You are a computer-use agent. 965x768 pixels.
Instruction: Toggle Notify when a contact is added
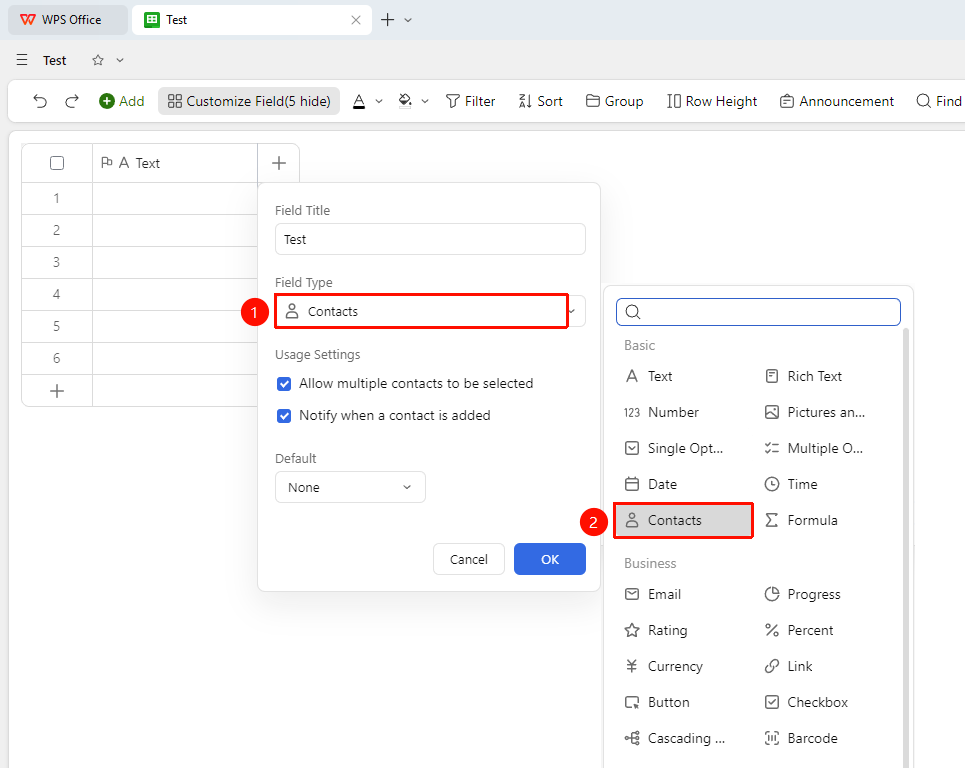284,416
